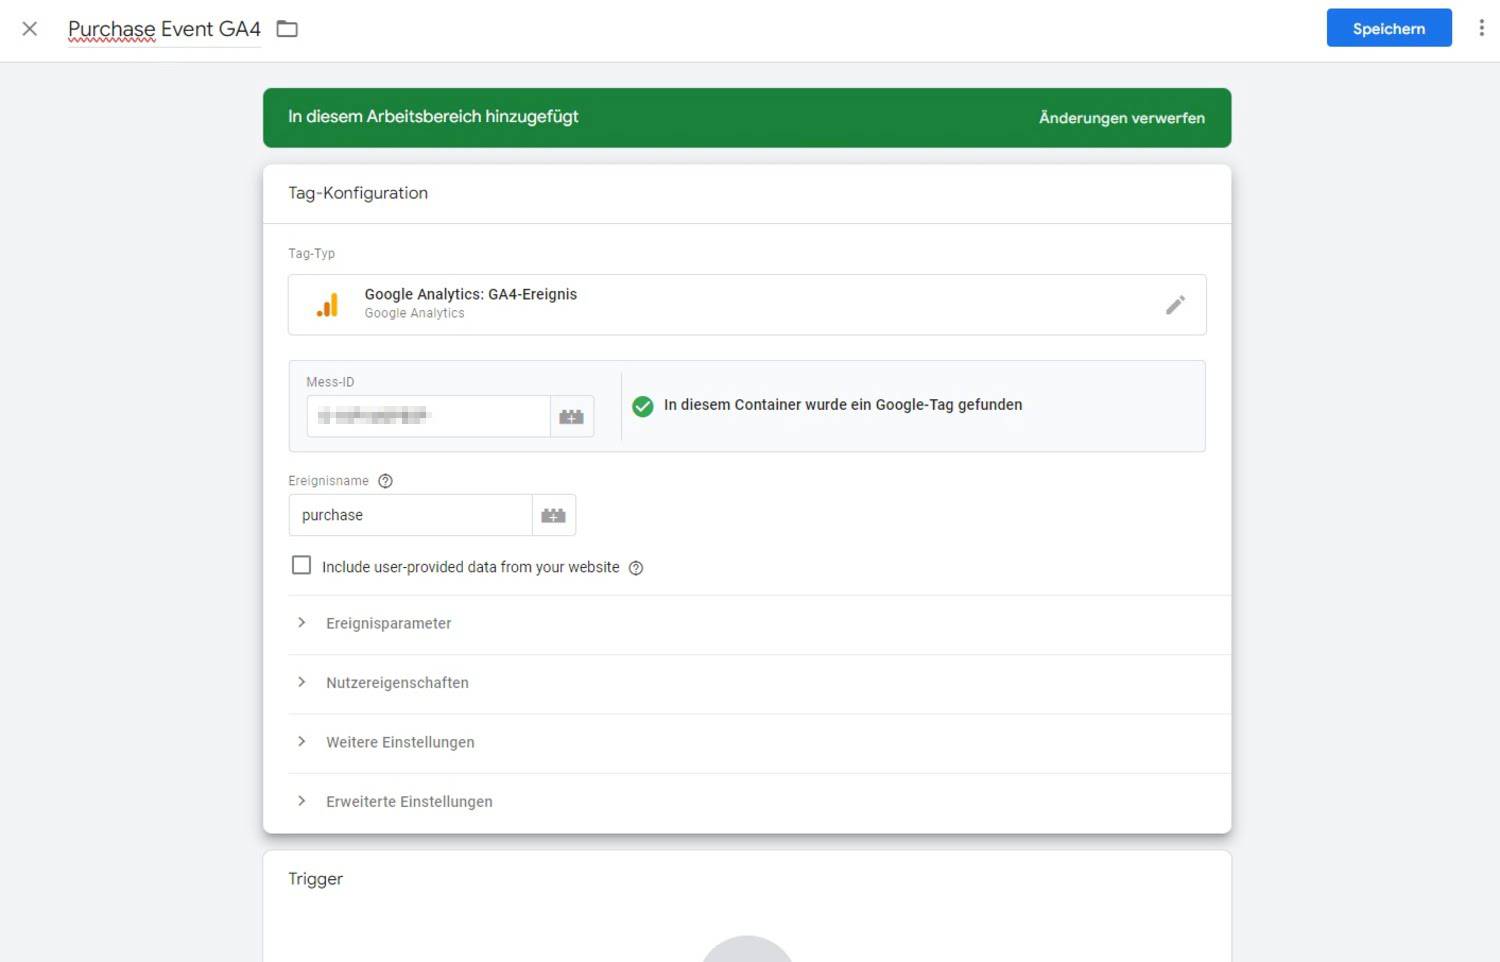Click into the Mess-ID input field
The width and height of the screenshot is (1500, 962).
click(x=429, y=417)
